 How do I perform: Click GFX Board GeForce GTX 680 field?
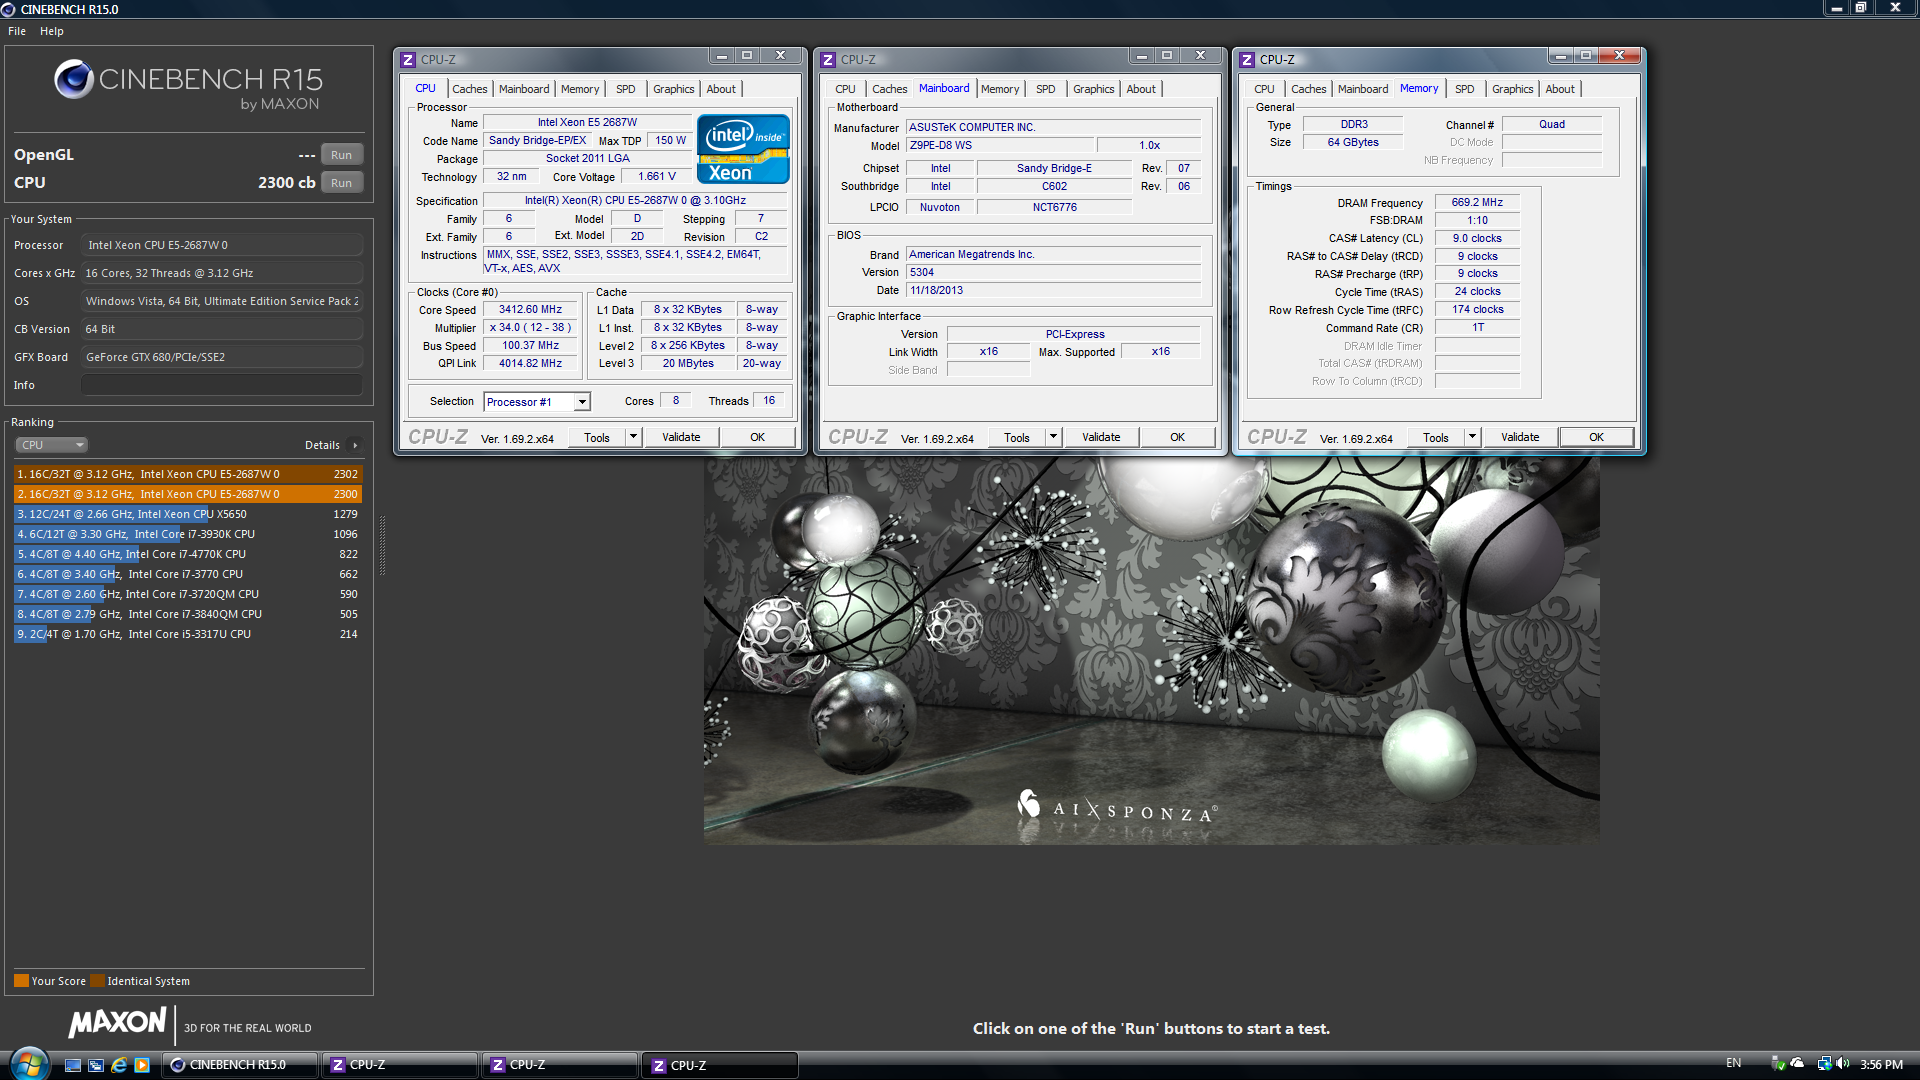tap(222, 357)
